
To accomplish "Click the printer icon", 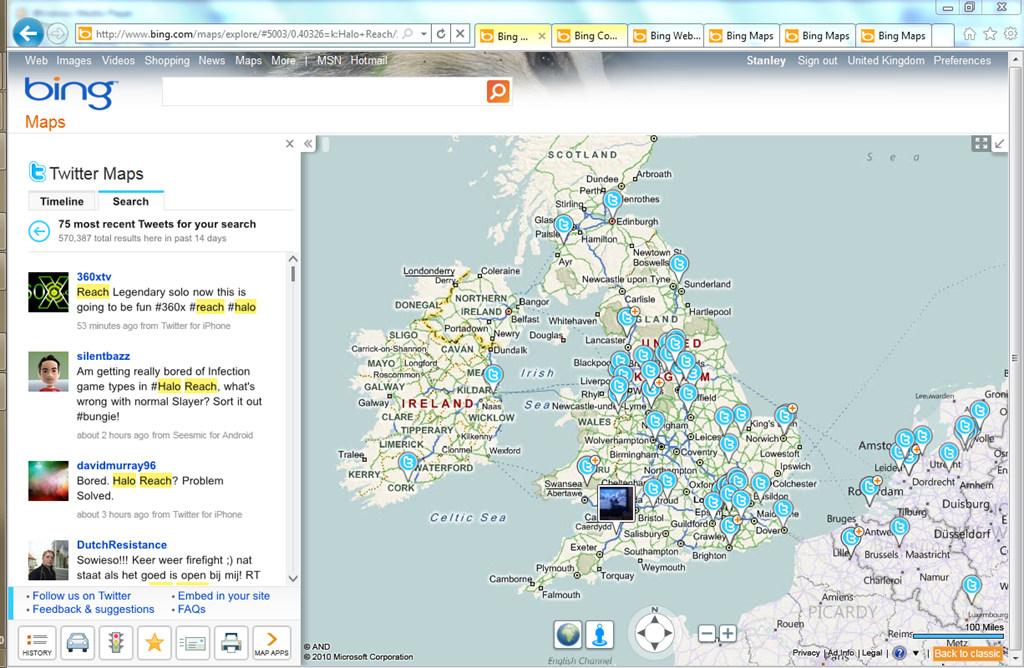I will 231,642.
